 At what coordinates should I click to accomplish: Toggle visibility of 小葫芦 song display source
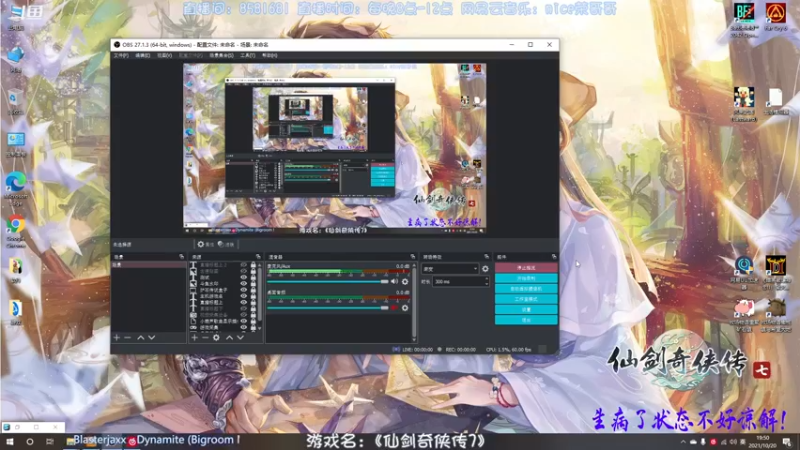coord(243,321)
